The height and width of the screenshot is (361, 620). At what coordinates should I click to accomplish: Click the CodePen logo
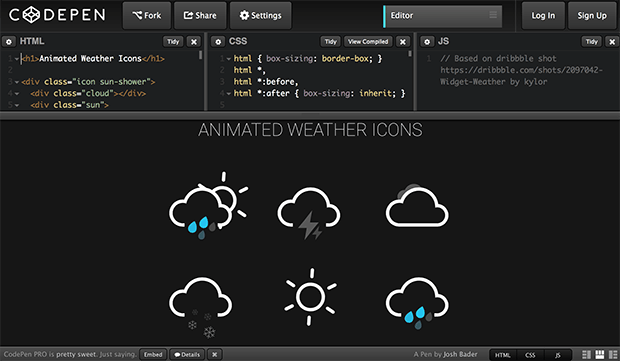pos(57,15)
